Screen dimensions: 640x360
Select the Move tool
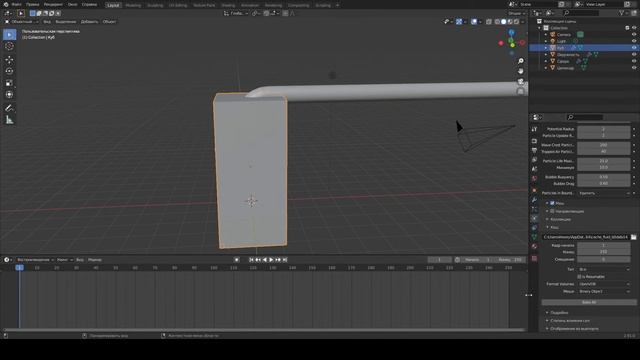9,60
